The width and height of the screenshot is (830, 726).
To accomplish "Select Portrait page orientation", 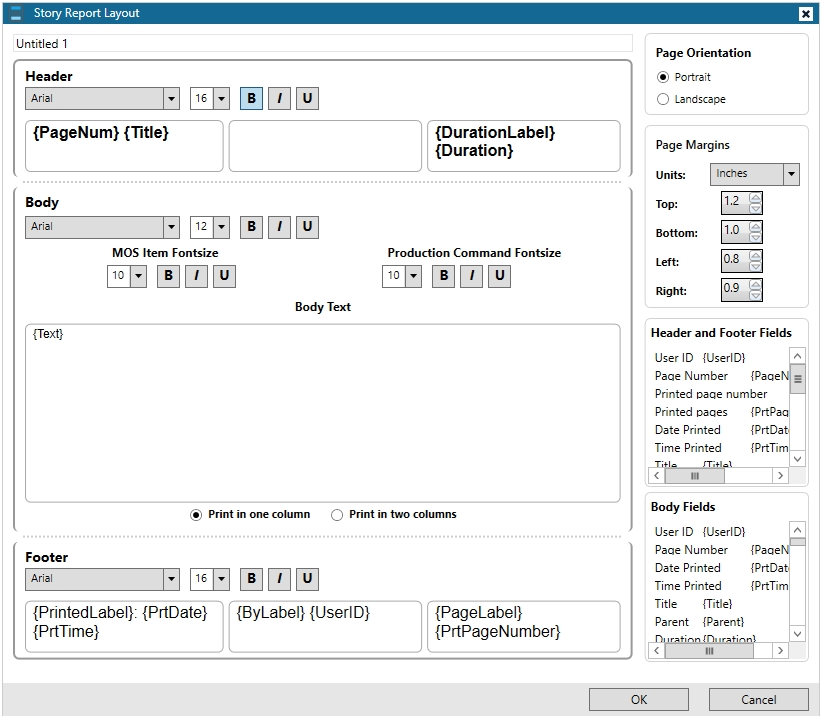I will pos(663,77).
